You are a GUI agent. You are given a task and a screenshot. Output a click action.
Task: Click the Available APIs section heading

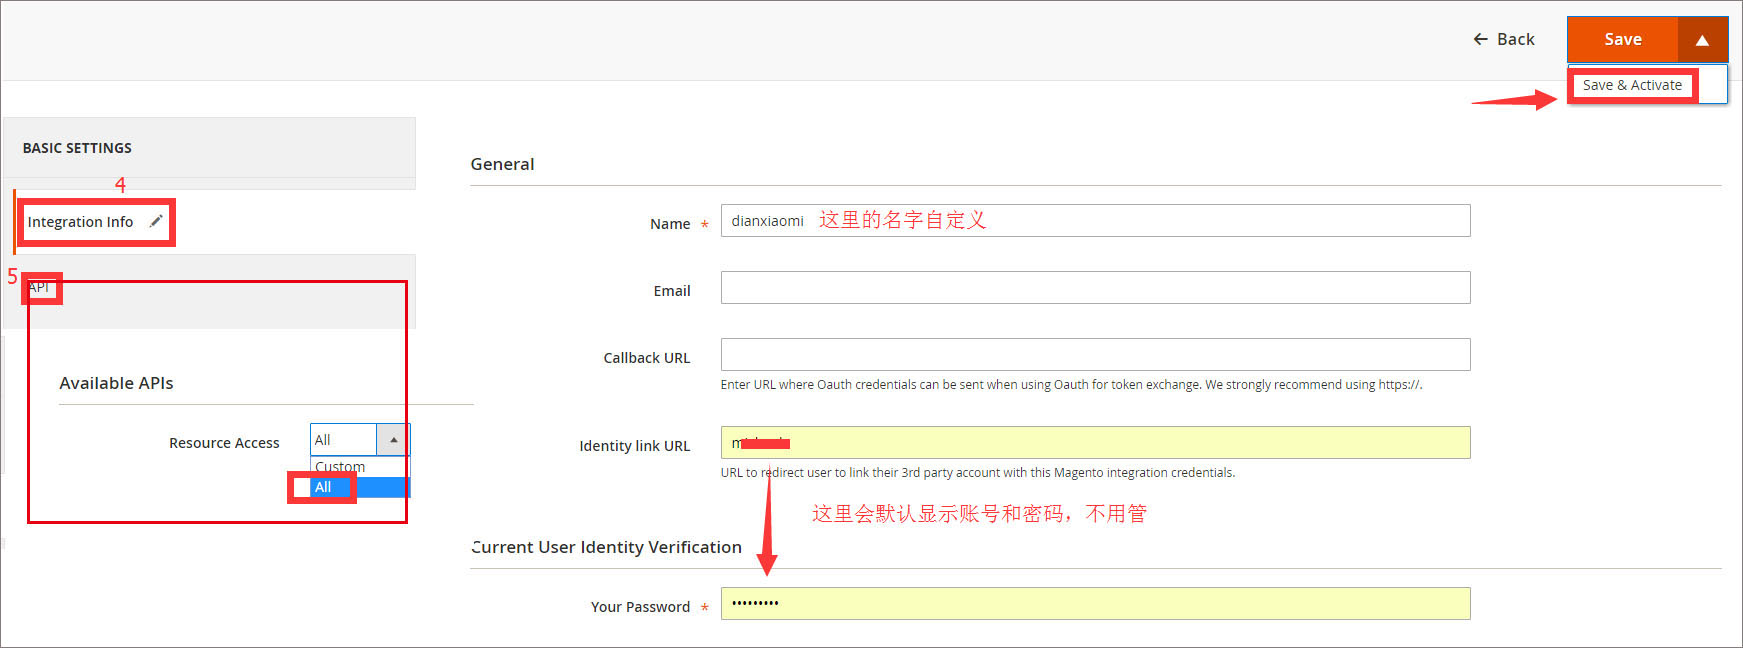[x=116, y=383]
